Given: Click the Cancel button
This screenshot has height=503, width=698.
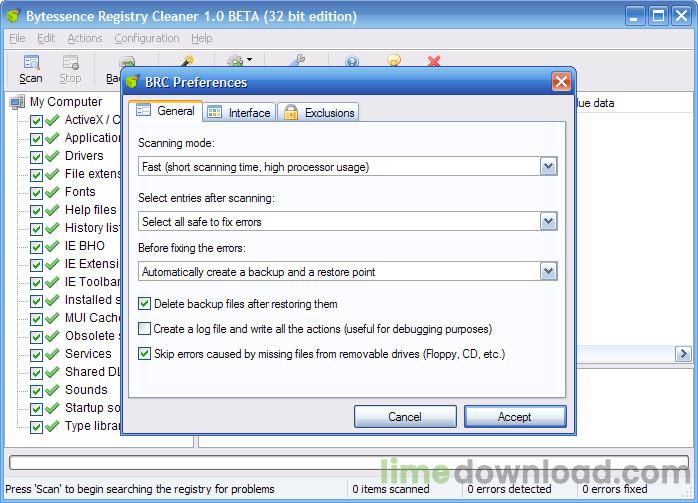Looking at the screenshot, I should [x=405, y=417].
